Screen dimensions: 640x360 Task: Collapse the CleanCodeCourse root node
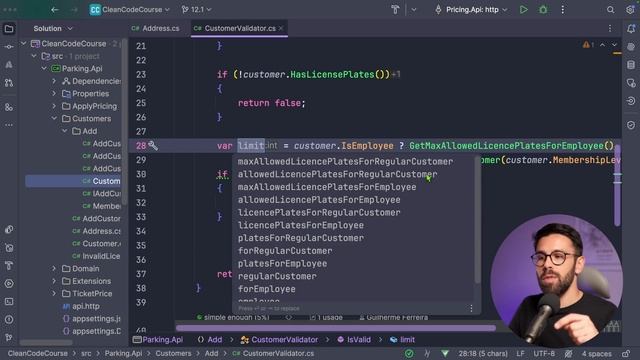[x=24, y=43]
